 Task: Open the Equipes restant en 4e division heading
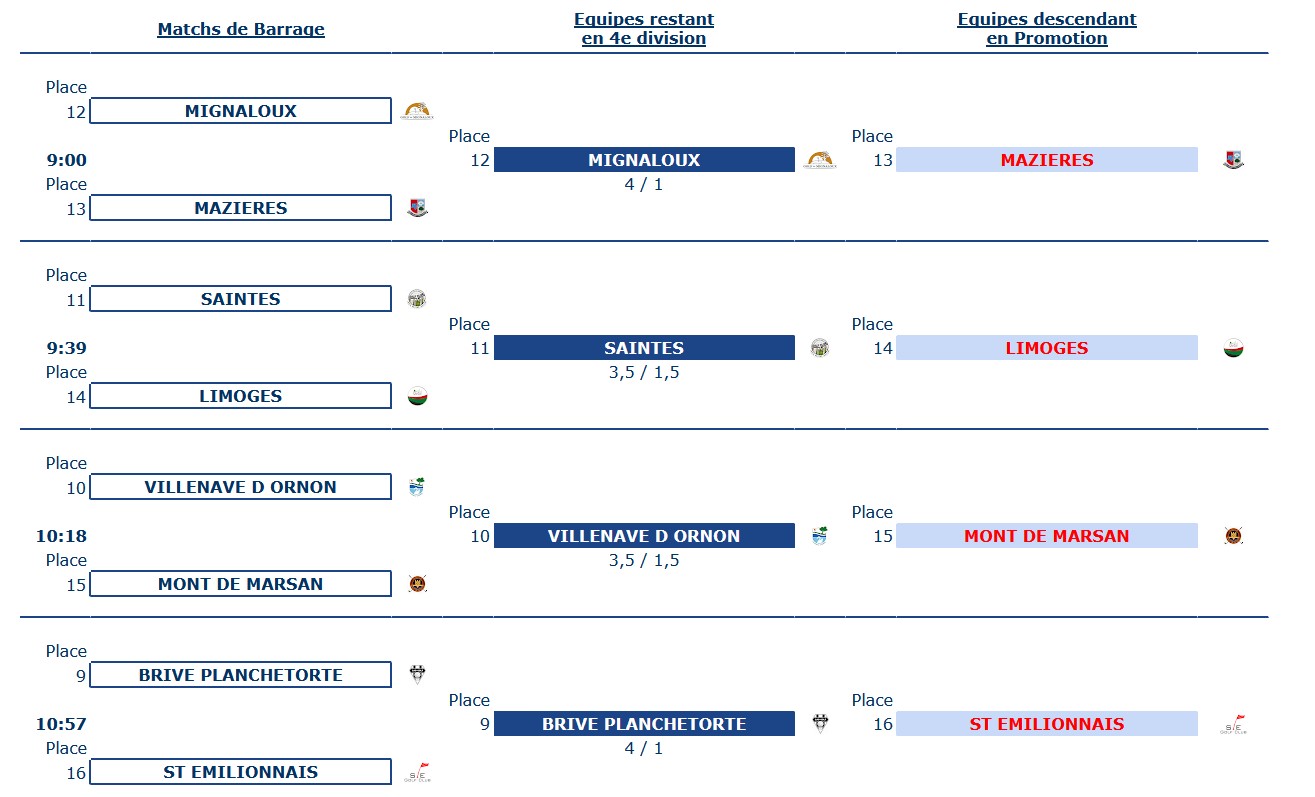pyautogui.click(x=644, y=29)
